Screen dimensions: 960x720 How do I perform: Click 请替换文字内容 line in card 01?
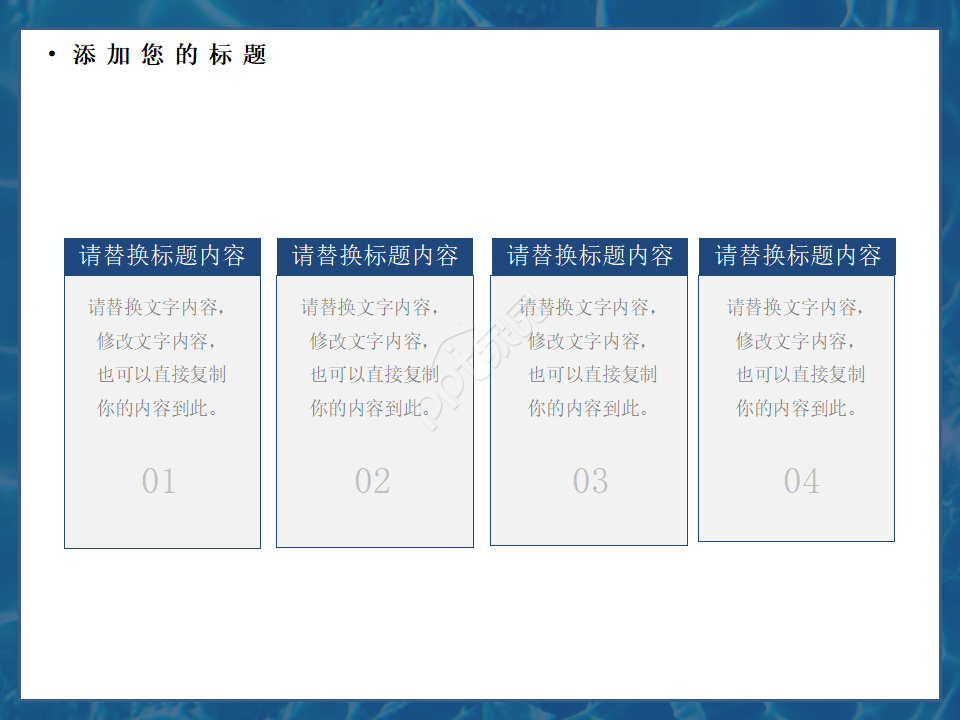pyautogui.click(x=157, y=307)
